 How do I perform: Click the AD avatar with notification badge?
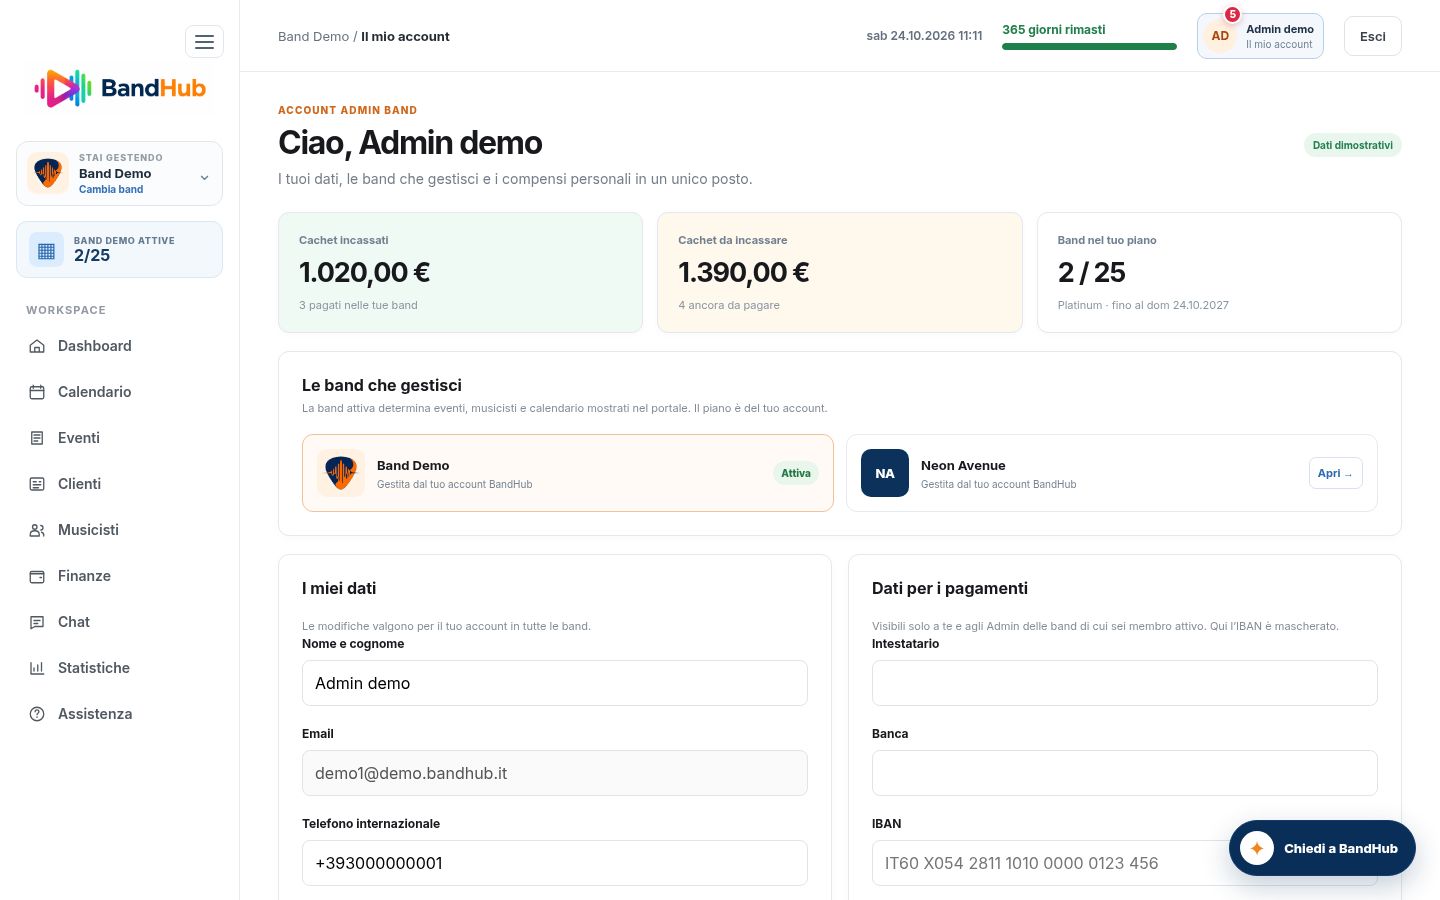click(x=1220, y=36)
